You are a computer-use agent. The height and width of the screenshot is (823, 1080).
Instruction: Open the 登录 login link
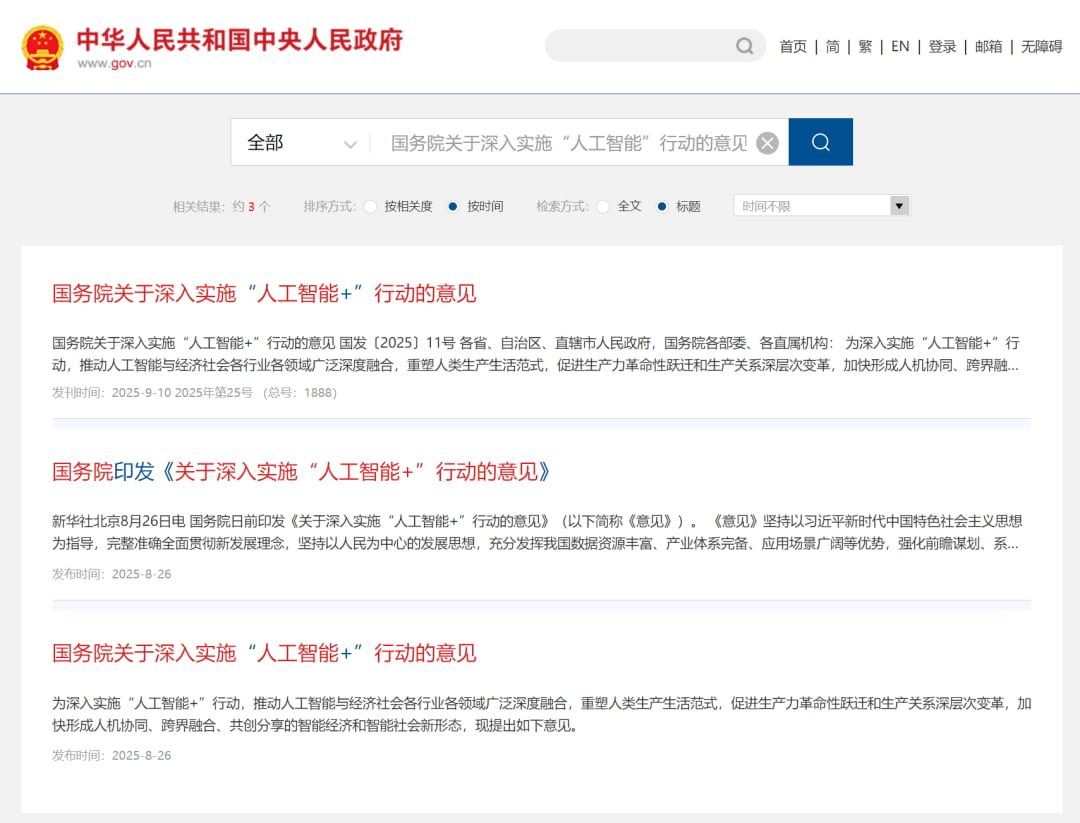(x=942, y=47)
